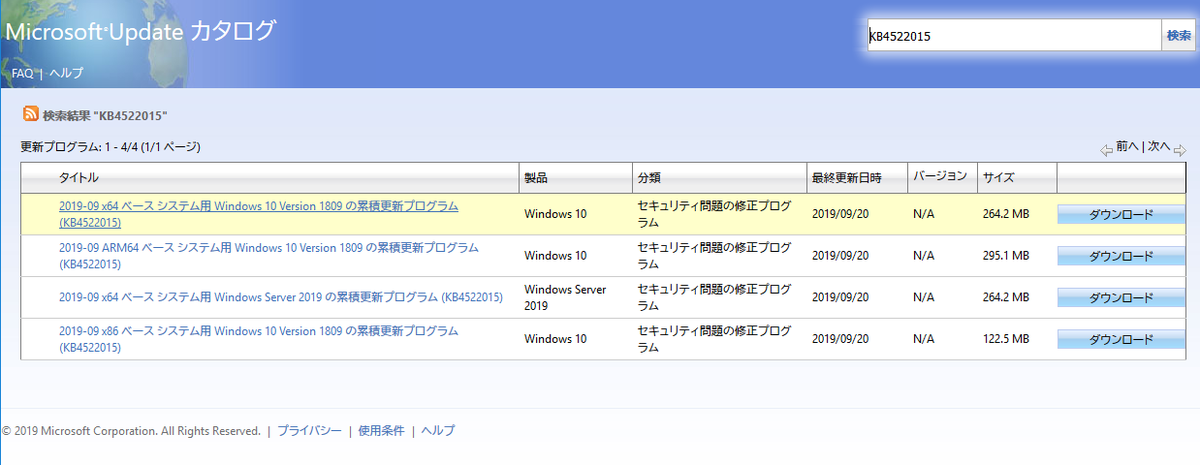Open the ARM64 Windows 10 Version 1809 update link
The image size is (1200, 465).
(x=268, y=256)
